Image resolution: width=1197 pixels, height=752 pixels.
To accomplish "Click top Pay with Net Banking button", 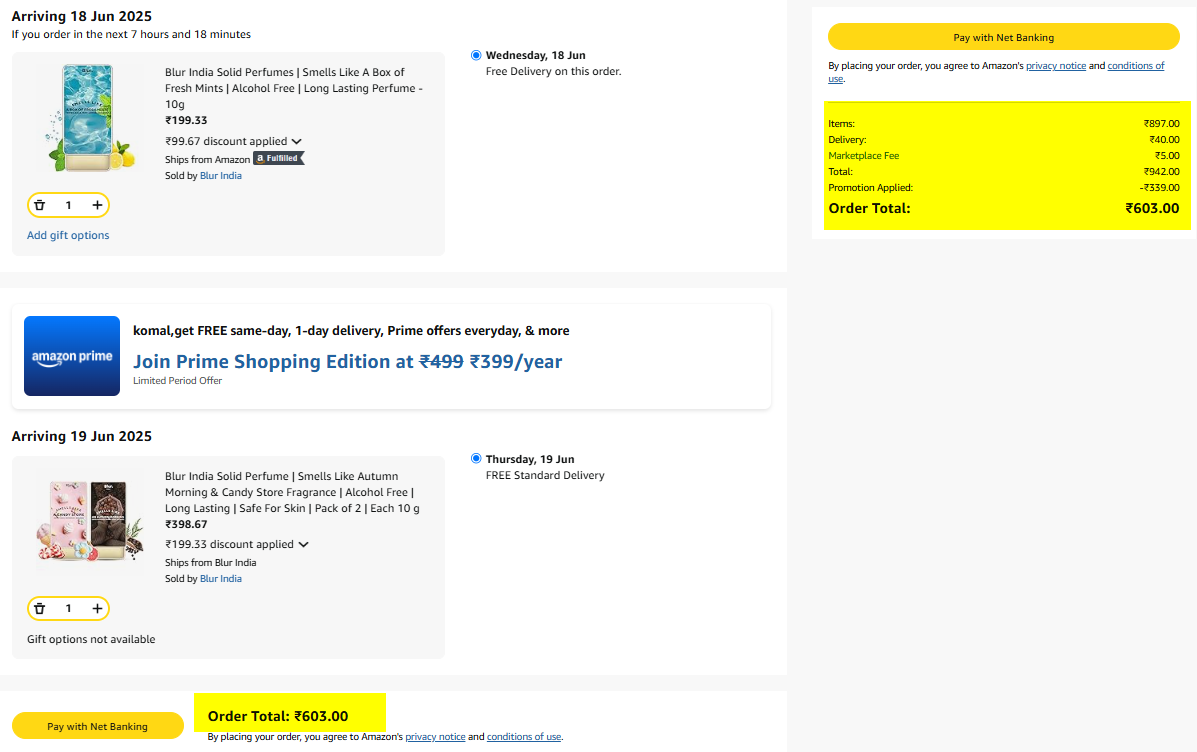I will coord(1003,37).
